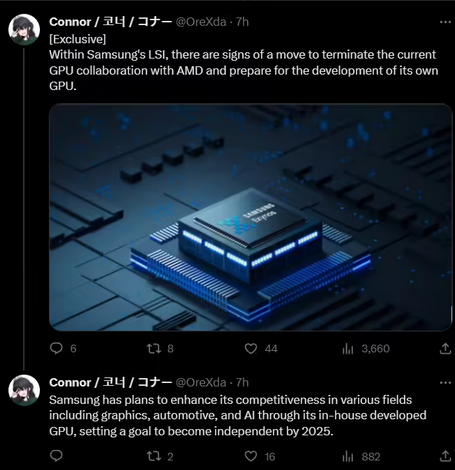Open the 7h timestamp on the second tweet
This screenshot has width=455, height=470.
click(x=242, y=383)
